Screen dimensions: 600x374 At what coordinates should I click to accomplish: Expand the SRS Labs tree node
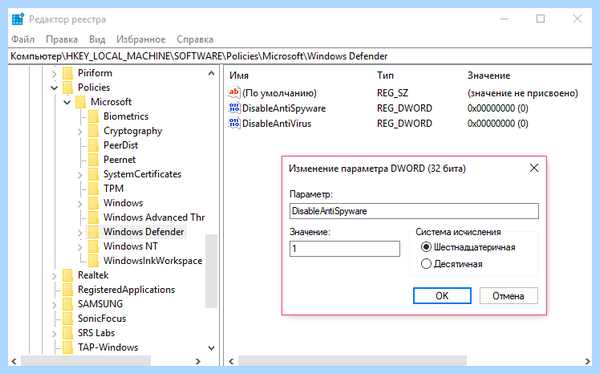[54, 333]
